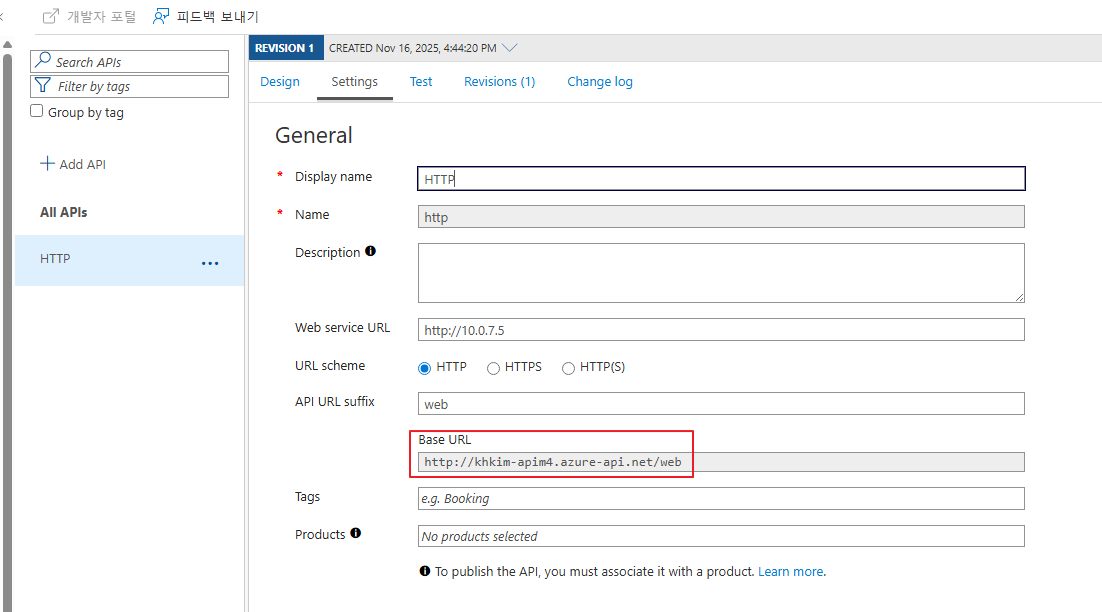Click the magnifier icon in Search APIs
The width and height of the screenshot is (1102, 612).
(43, 60)
